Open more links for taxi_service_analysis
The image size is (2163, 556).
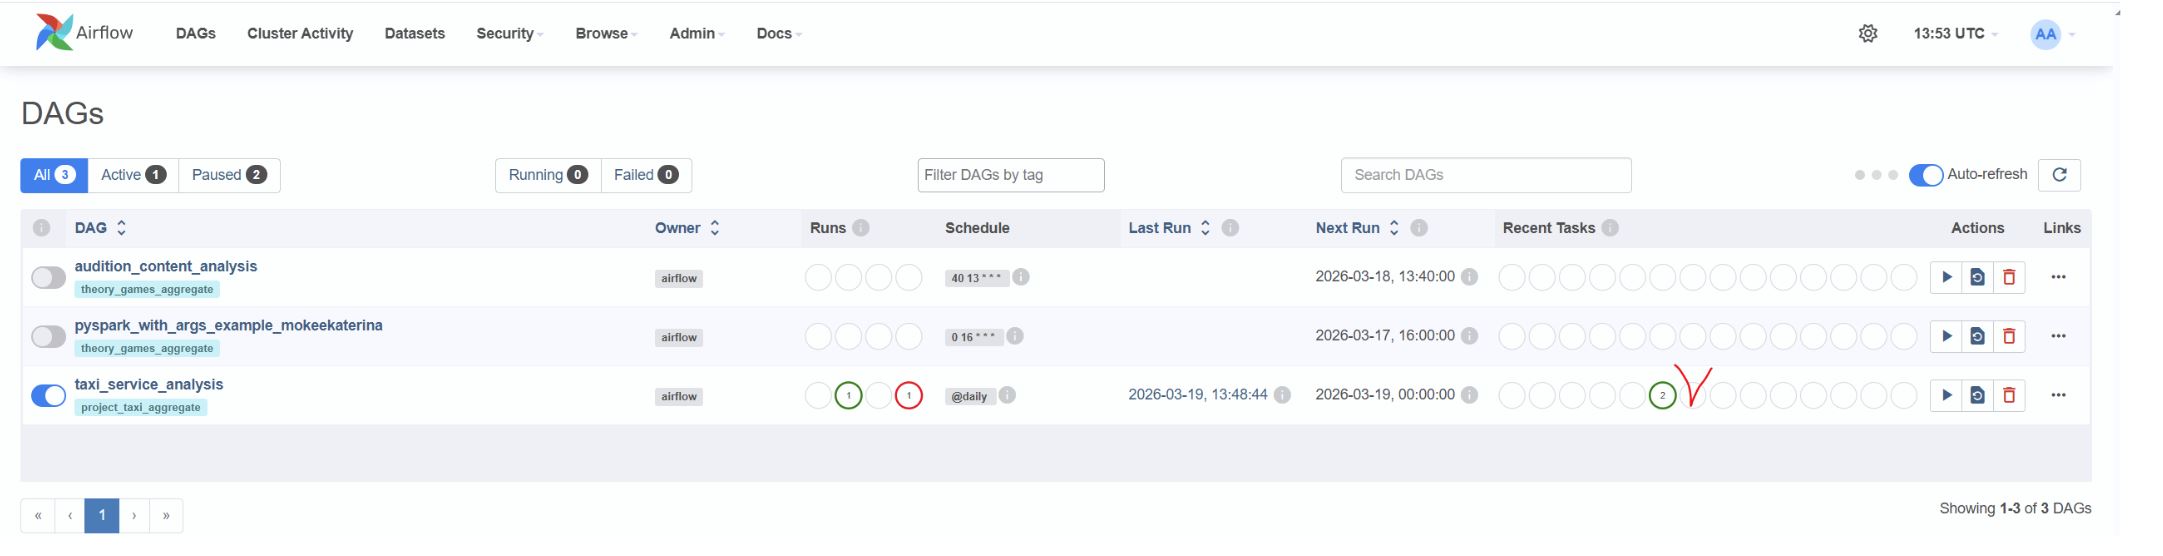(x=2058, y=395)
